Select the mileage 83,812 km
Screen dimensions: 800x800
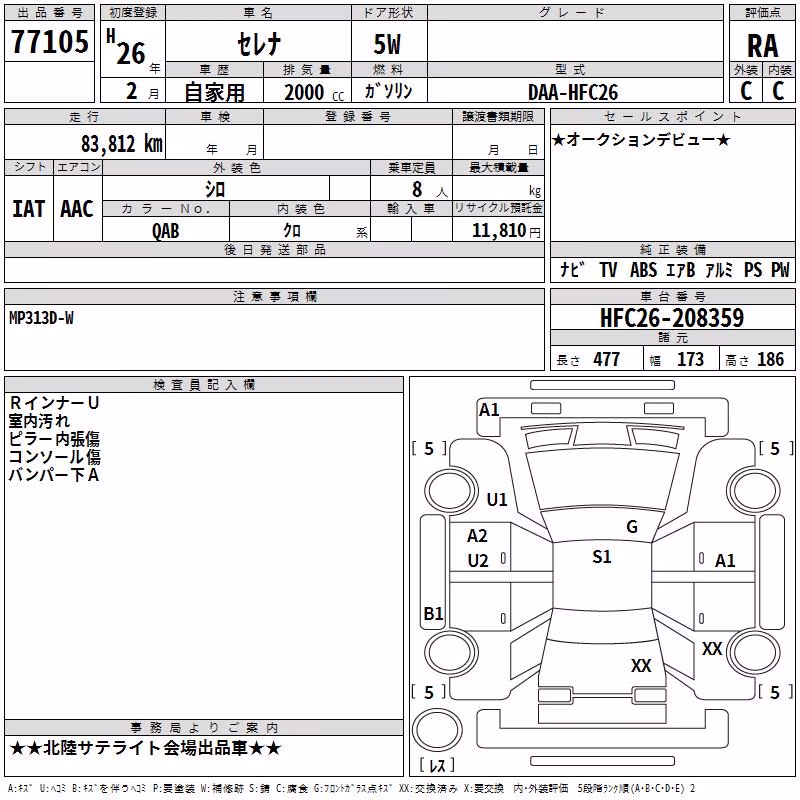pyautogui.click(x=121, y=144)
